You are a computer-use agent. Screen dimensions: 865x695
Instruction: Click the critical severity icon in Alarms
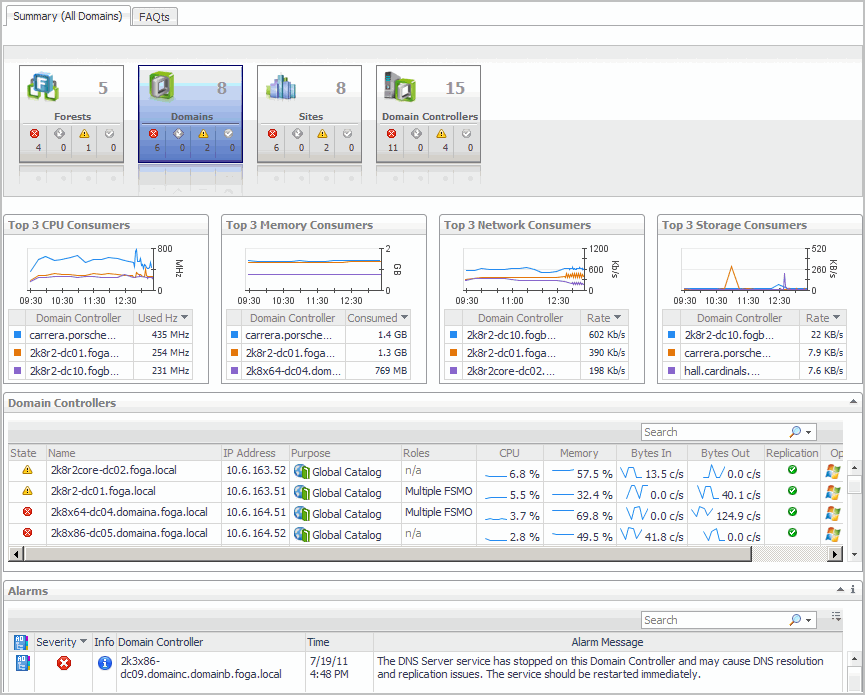pos(64,662)
